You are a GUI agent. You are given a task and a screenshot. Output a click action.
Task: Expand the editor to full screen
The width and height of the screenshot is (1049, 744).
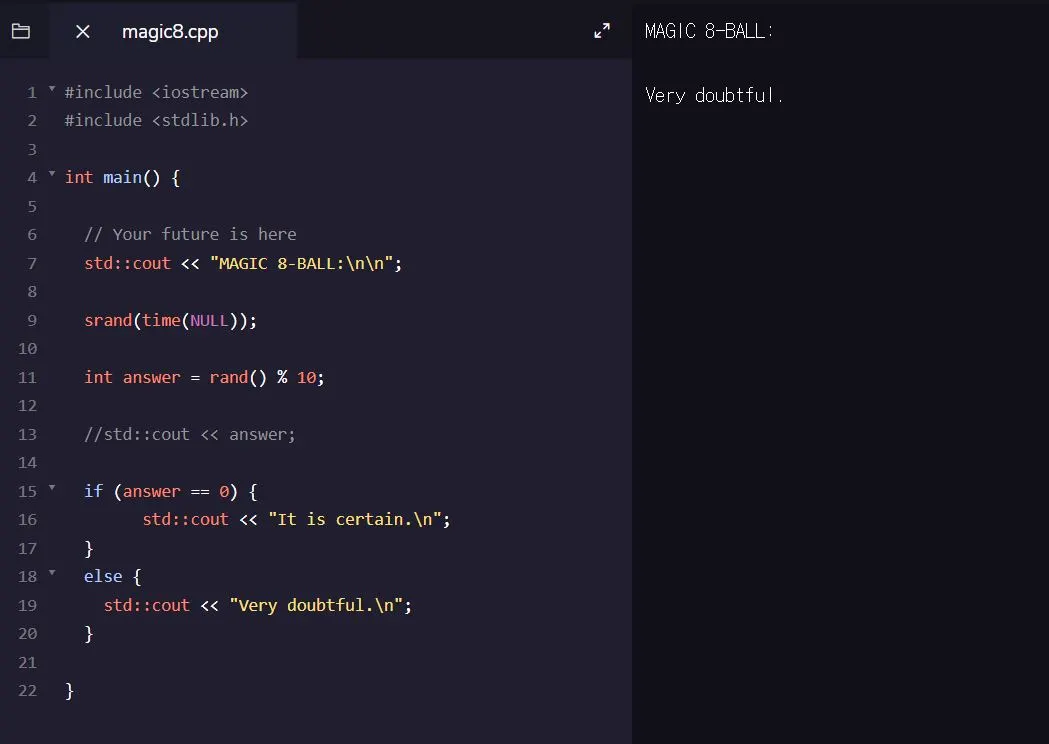602,31
